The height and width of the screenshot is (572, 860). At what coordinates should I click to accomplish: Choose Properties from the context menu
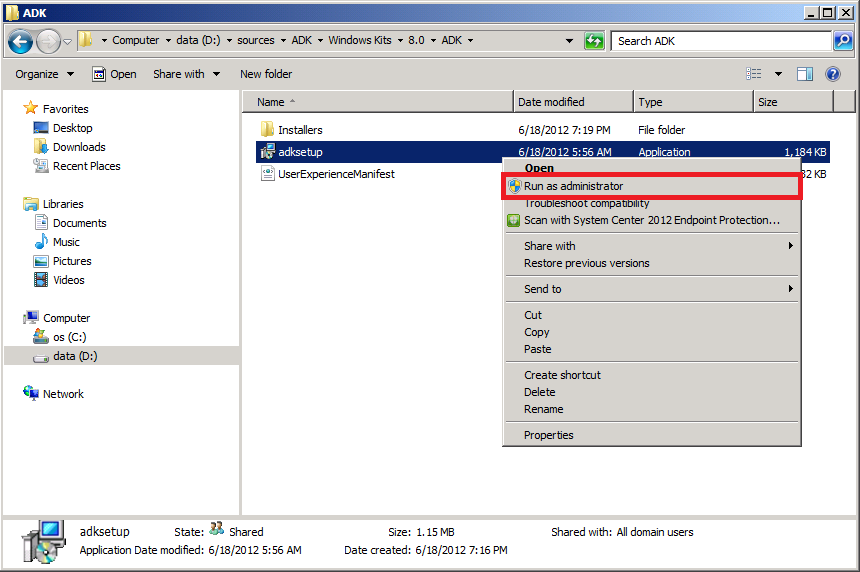point(652,435)
